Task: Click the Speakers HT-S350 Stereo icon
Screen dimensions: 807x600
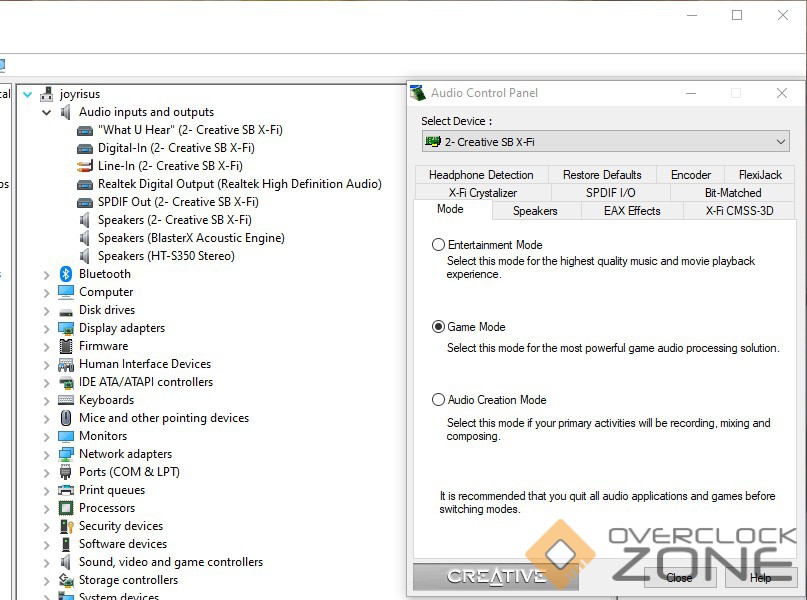Action: pyautogui.click(x=85, y=256)
